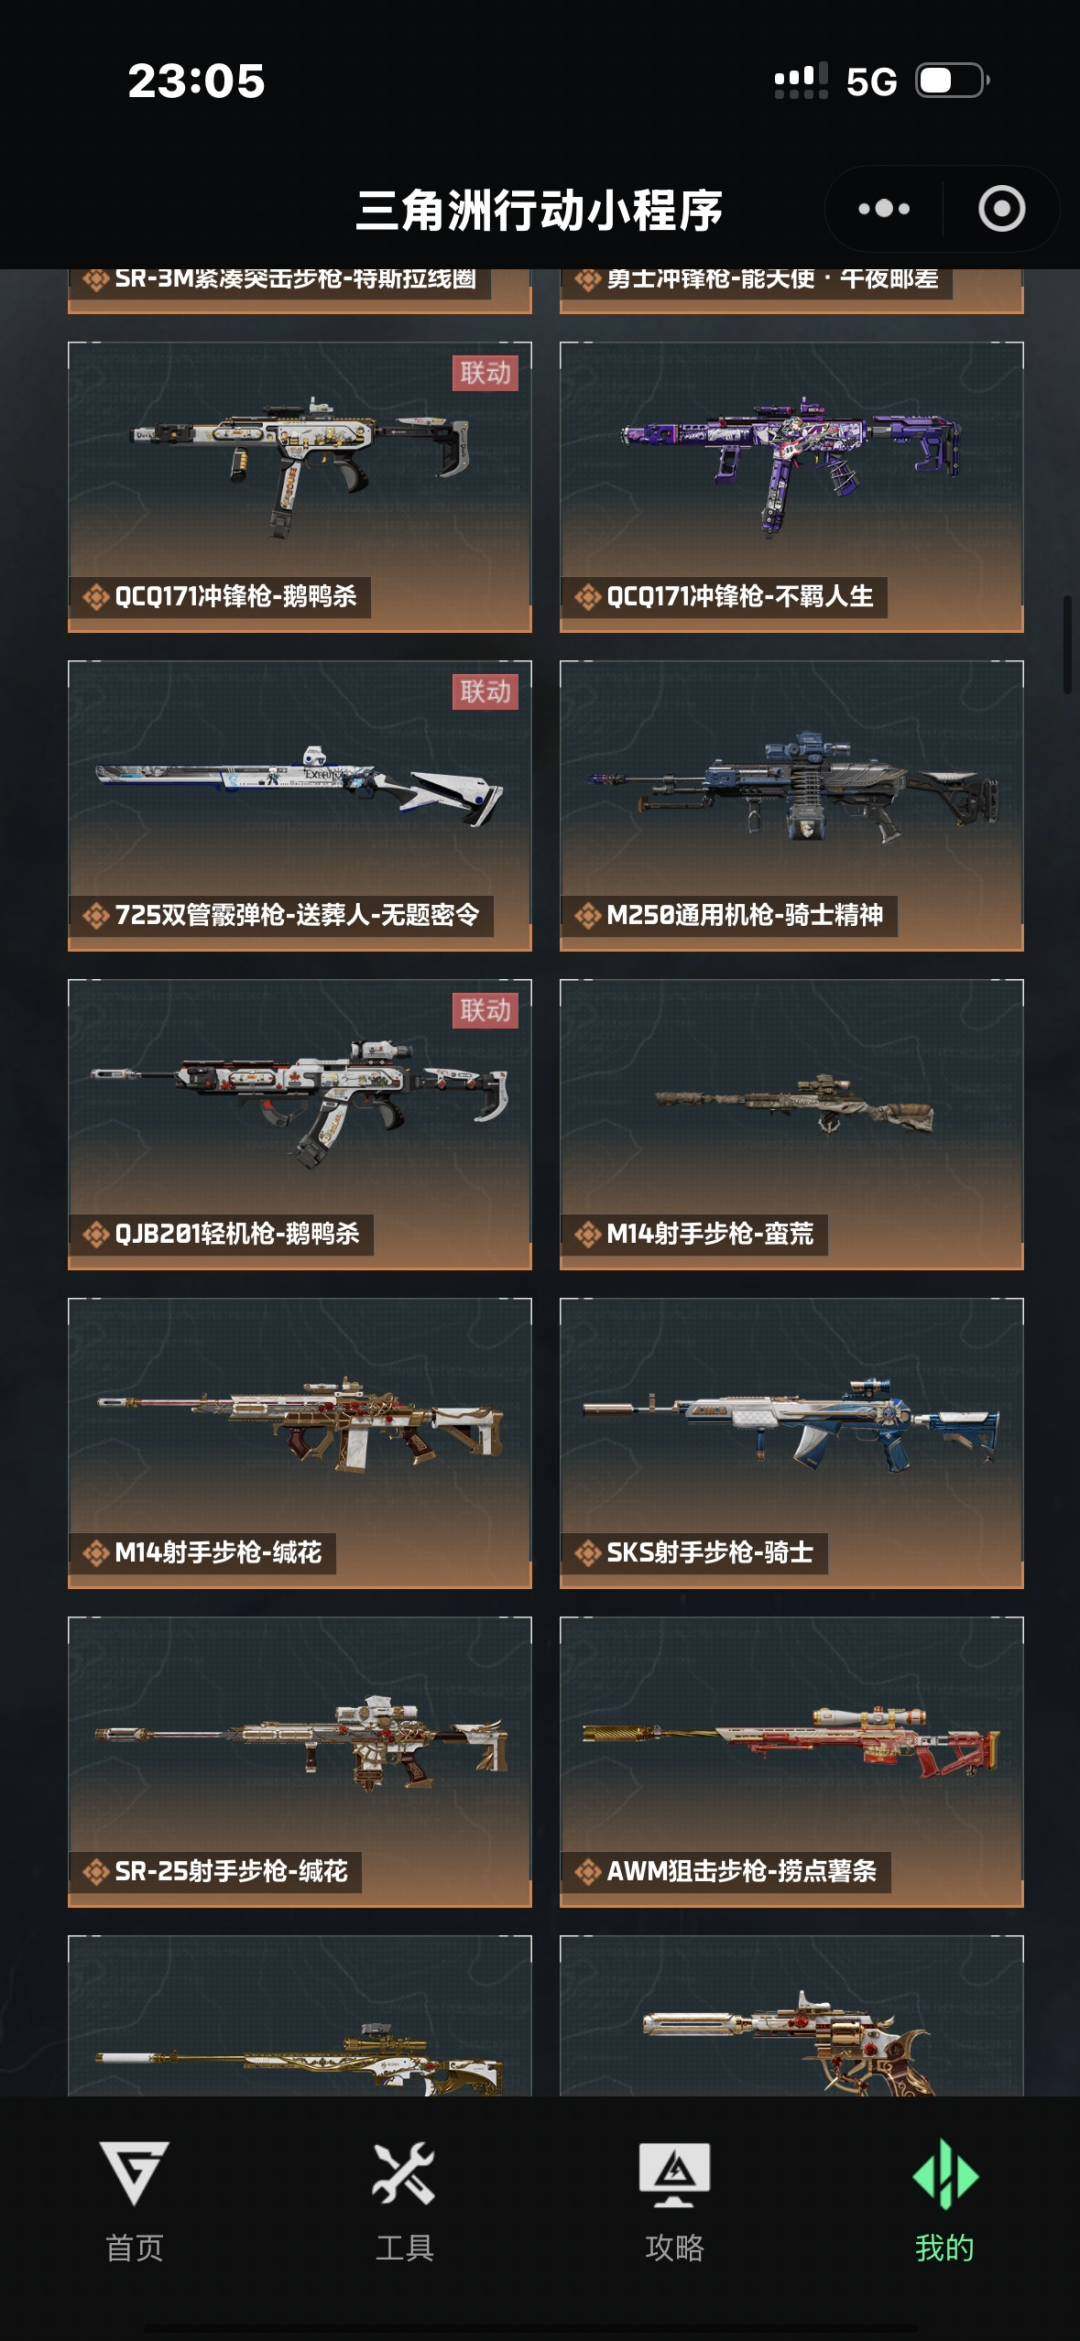View QCQ171冲锋枪-不羁人生 purple skin
The image size is (1080, 2341).
pyautogui.click(x=792, y=487)
